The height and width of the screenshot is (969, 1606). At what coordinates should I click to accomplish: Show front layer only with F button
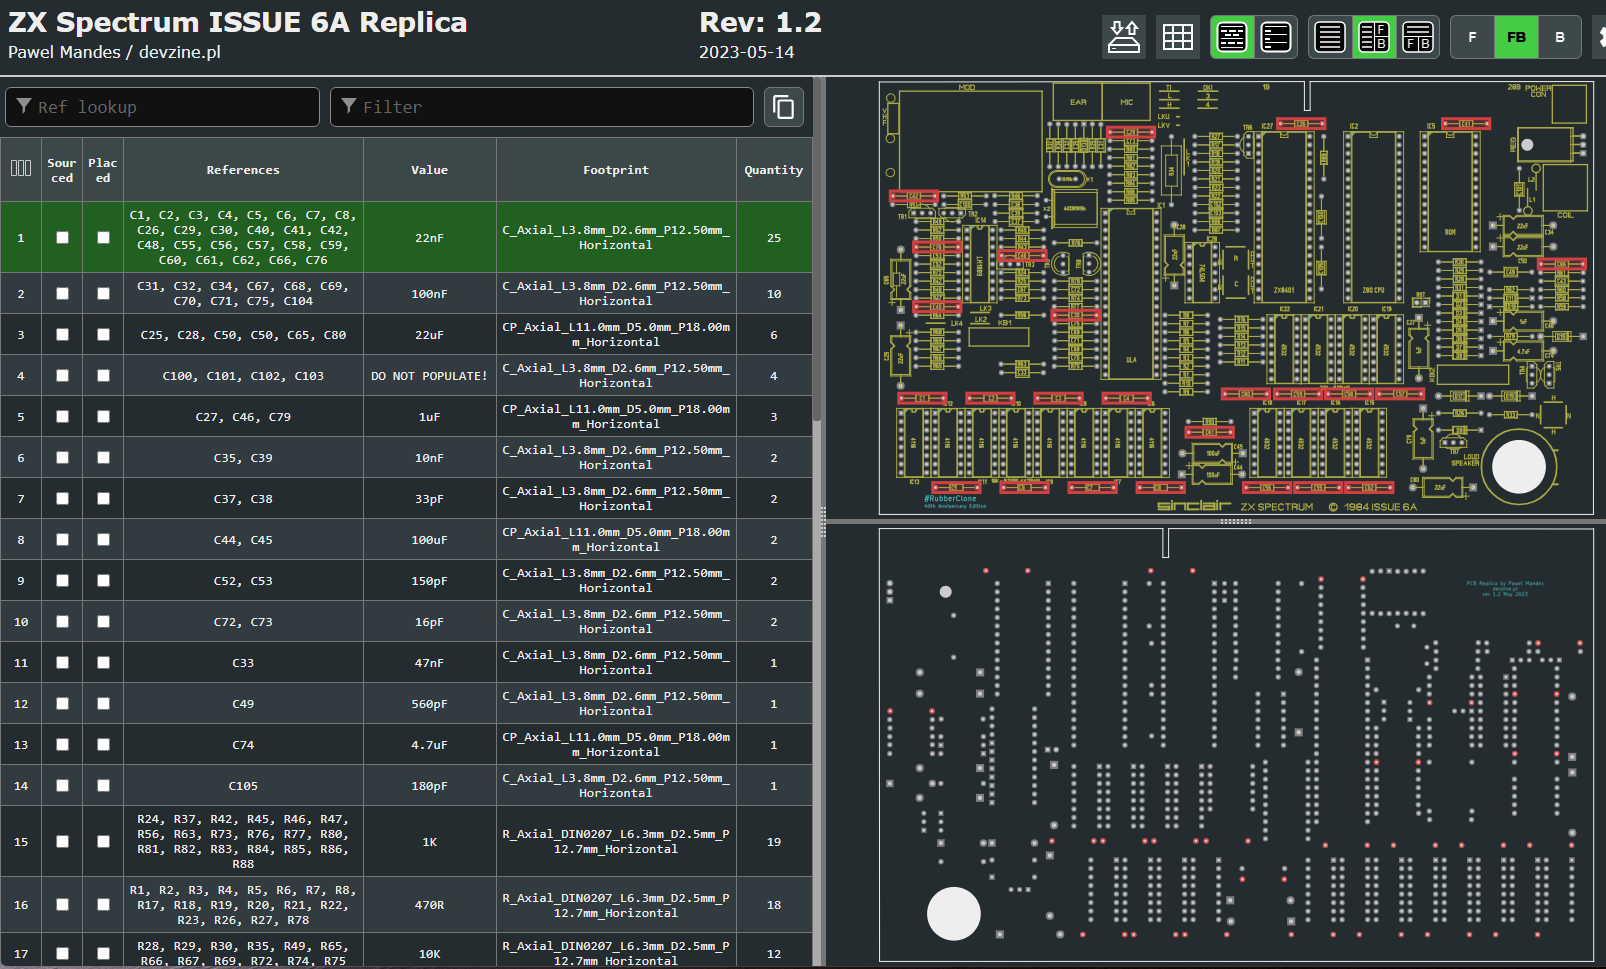tap(1472, 37)
